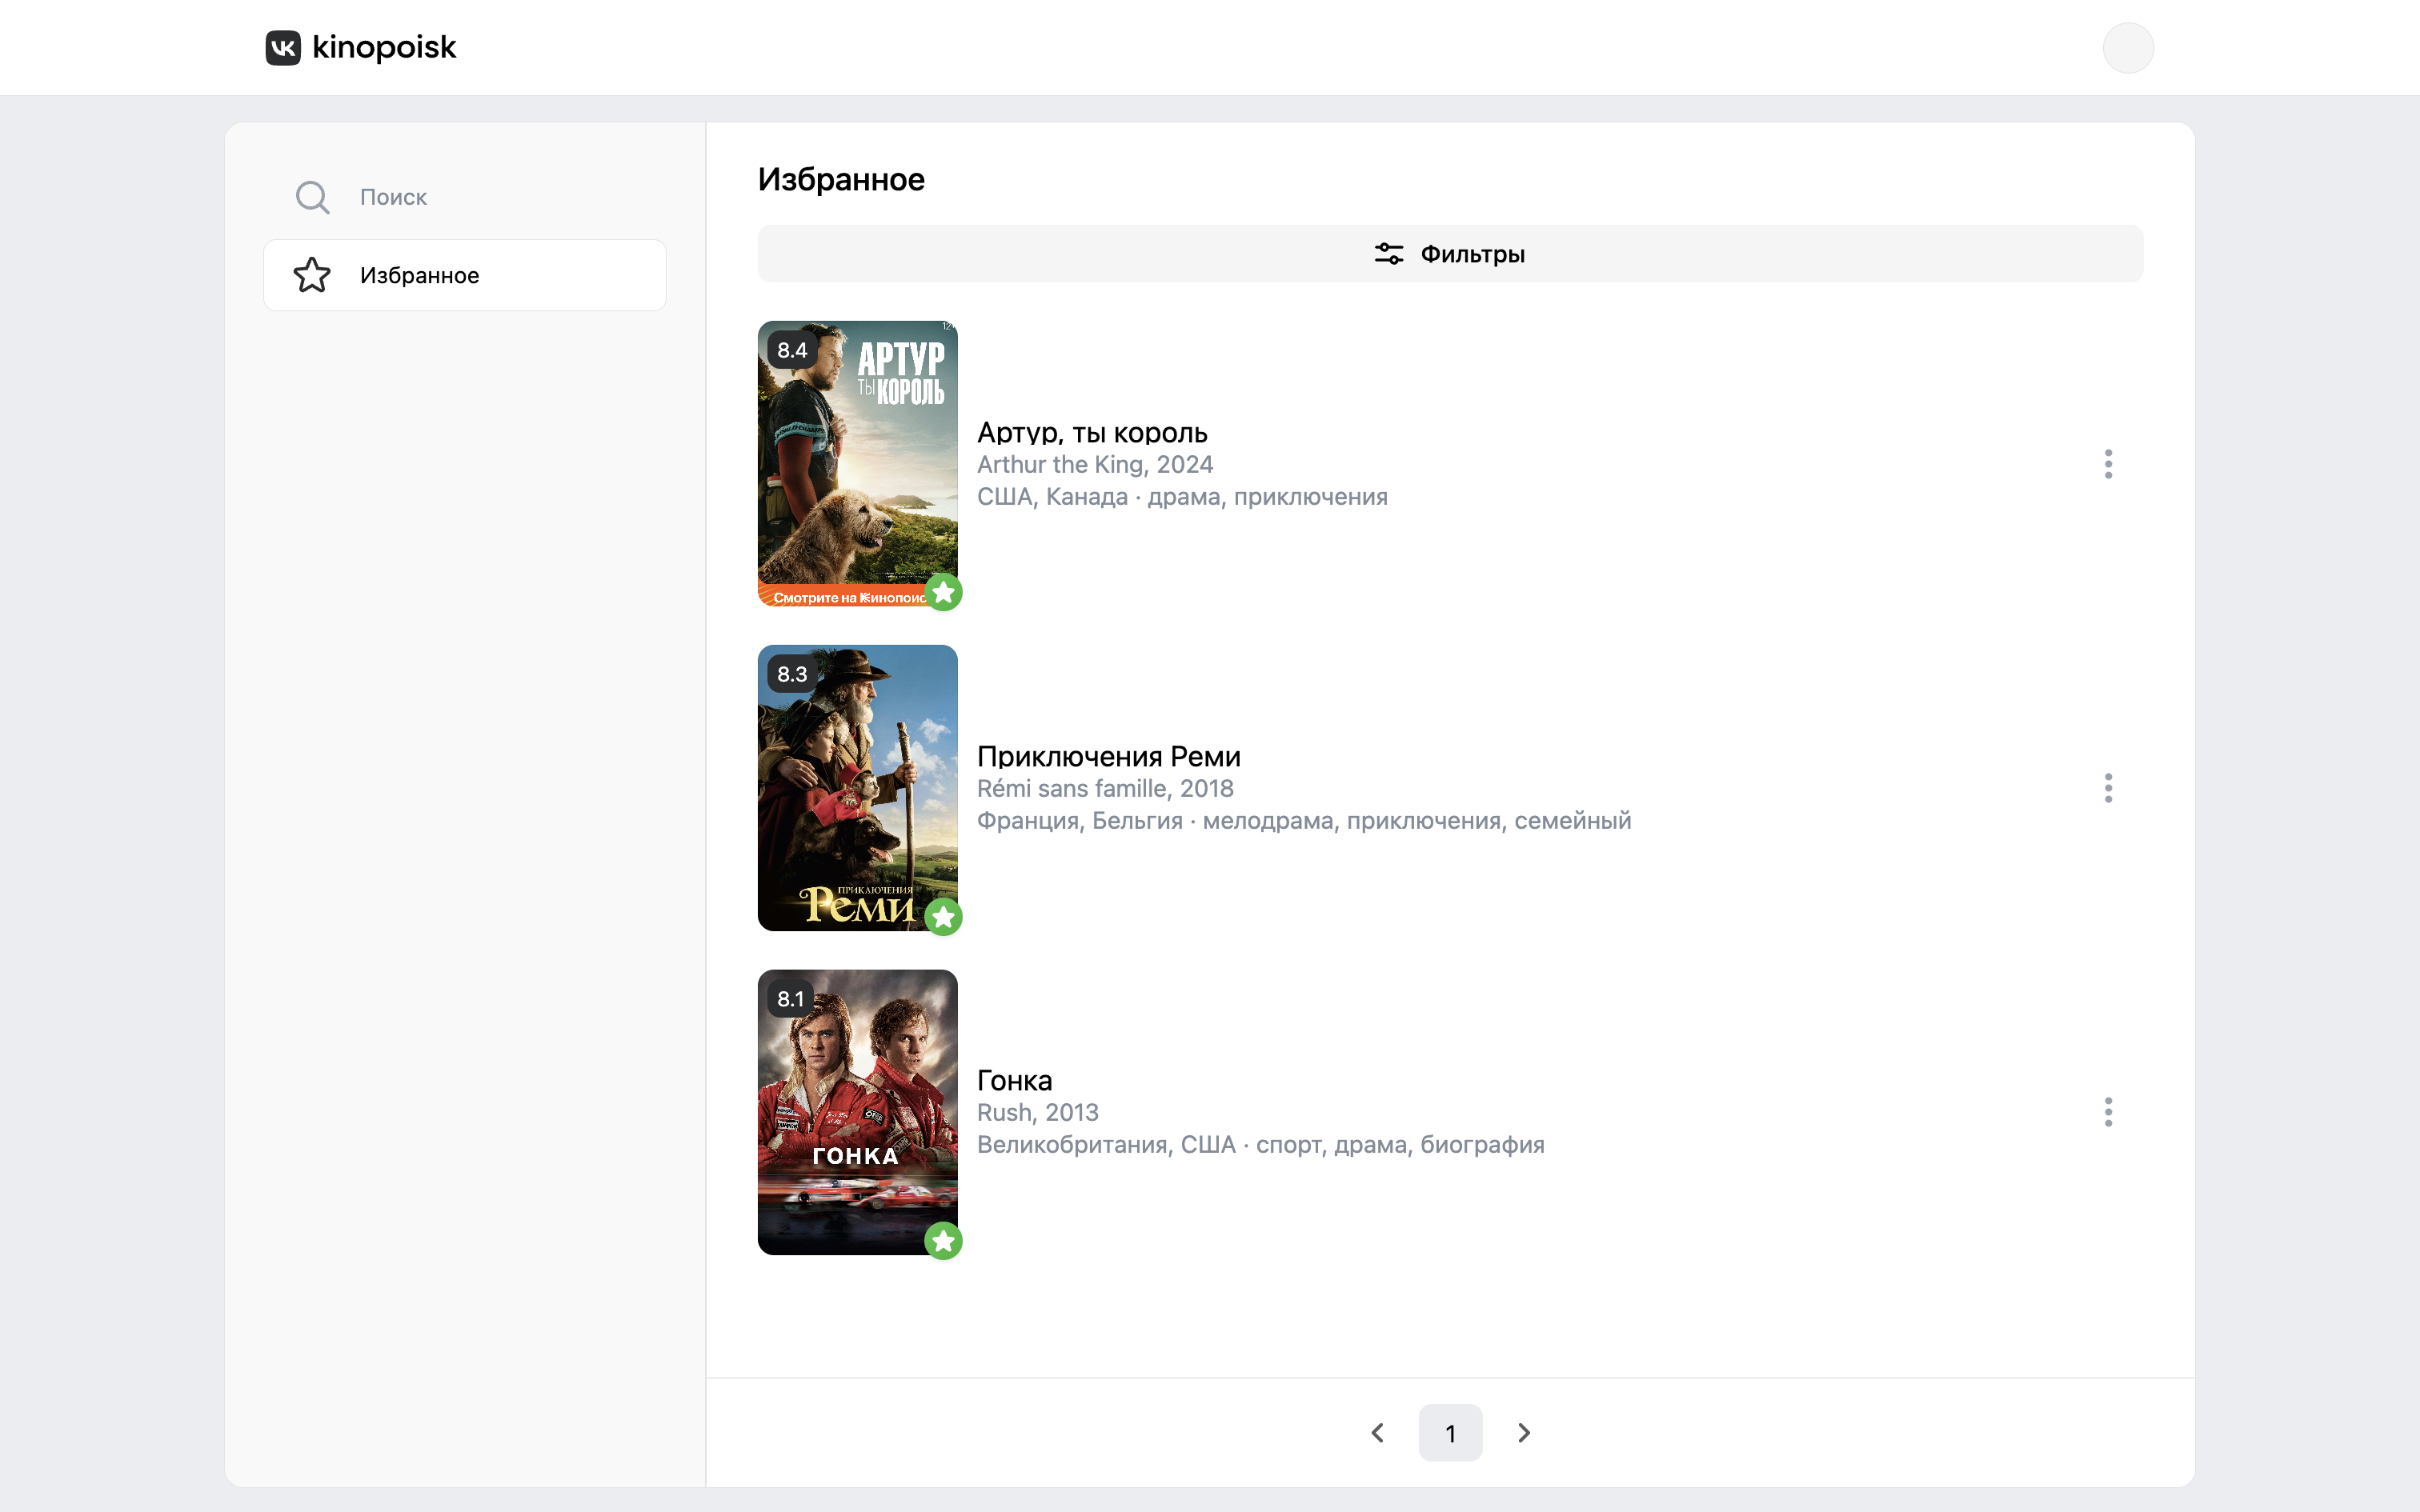This screenshot has height=1512, width=2420.
Task: Toggle favorite star on Артур poster
Action: tap(943, 592)
